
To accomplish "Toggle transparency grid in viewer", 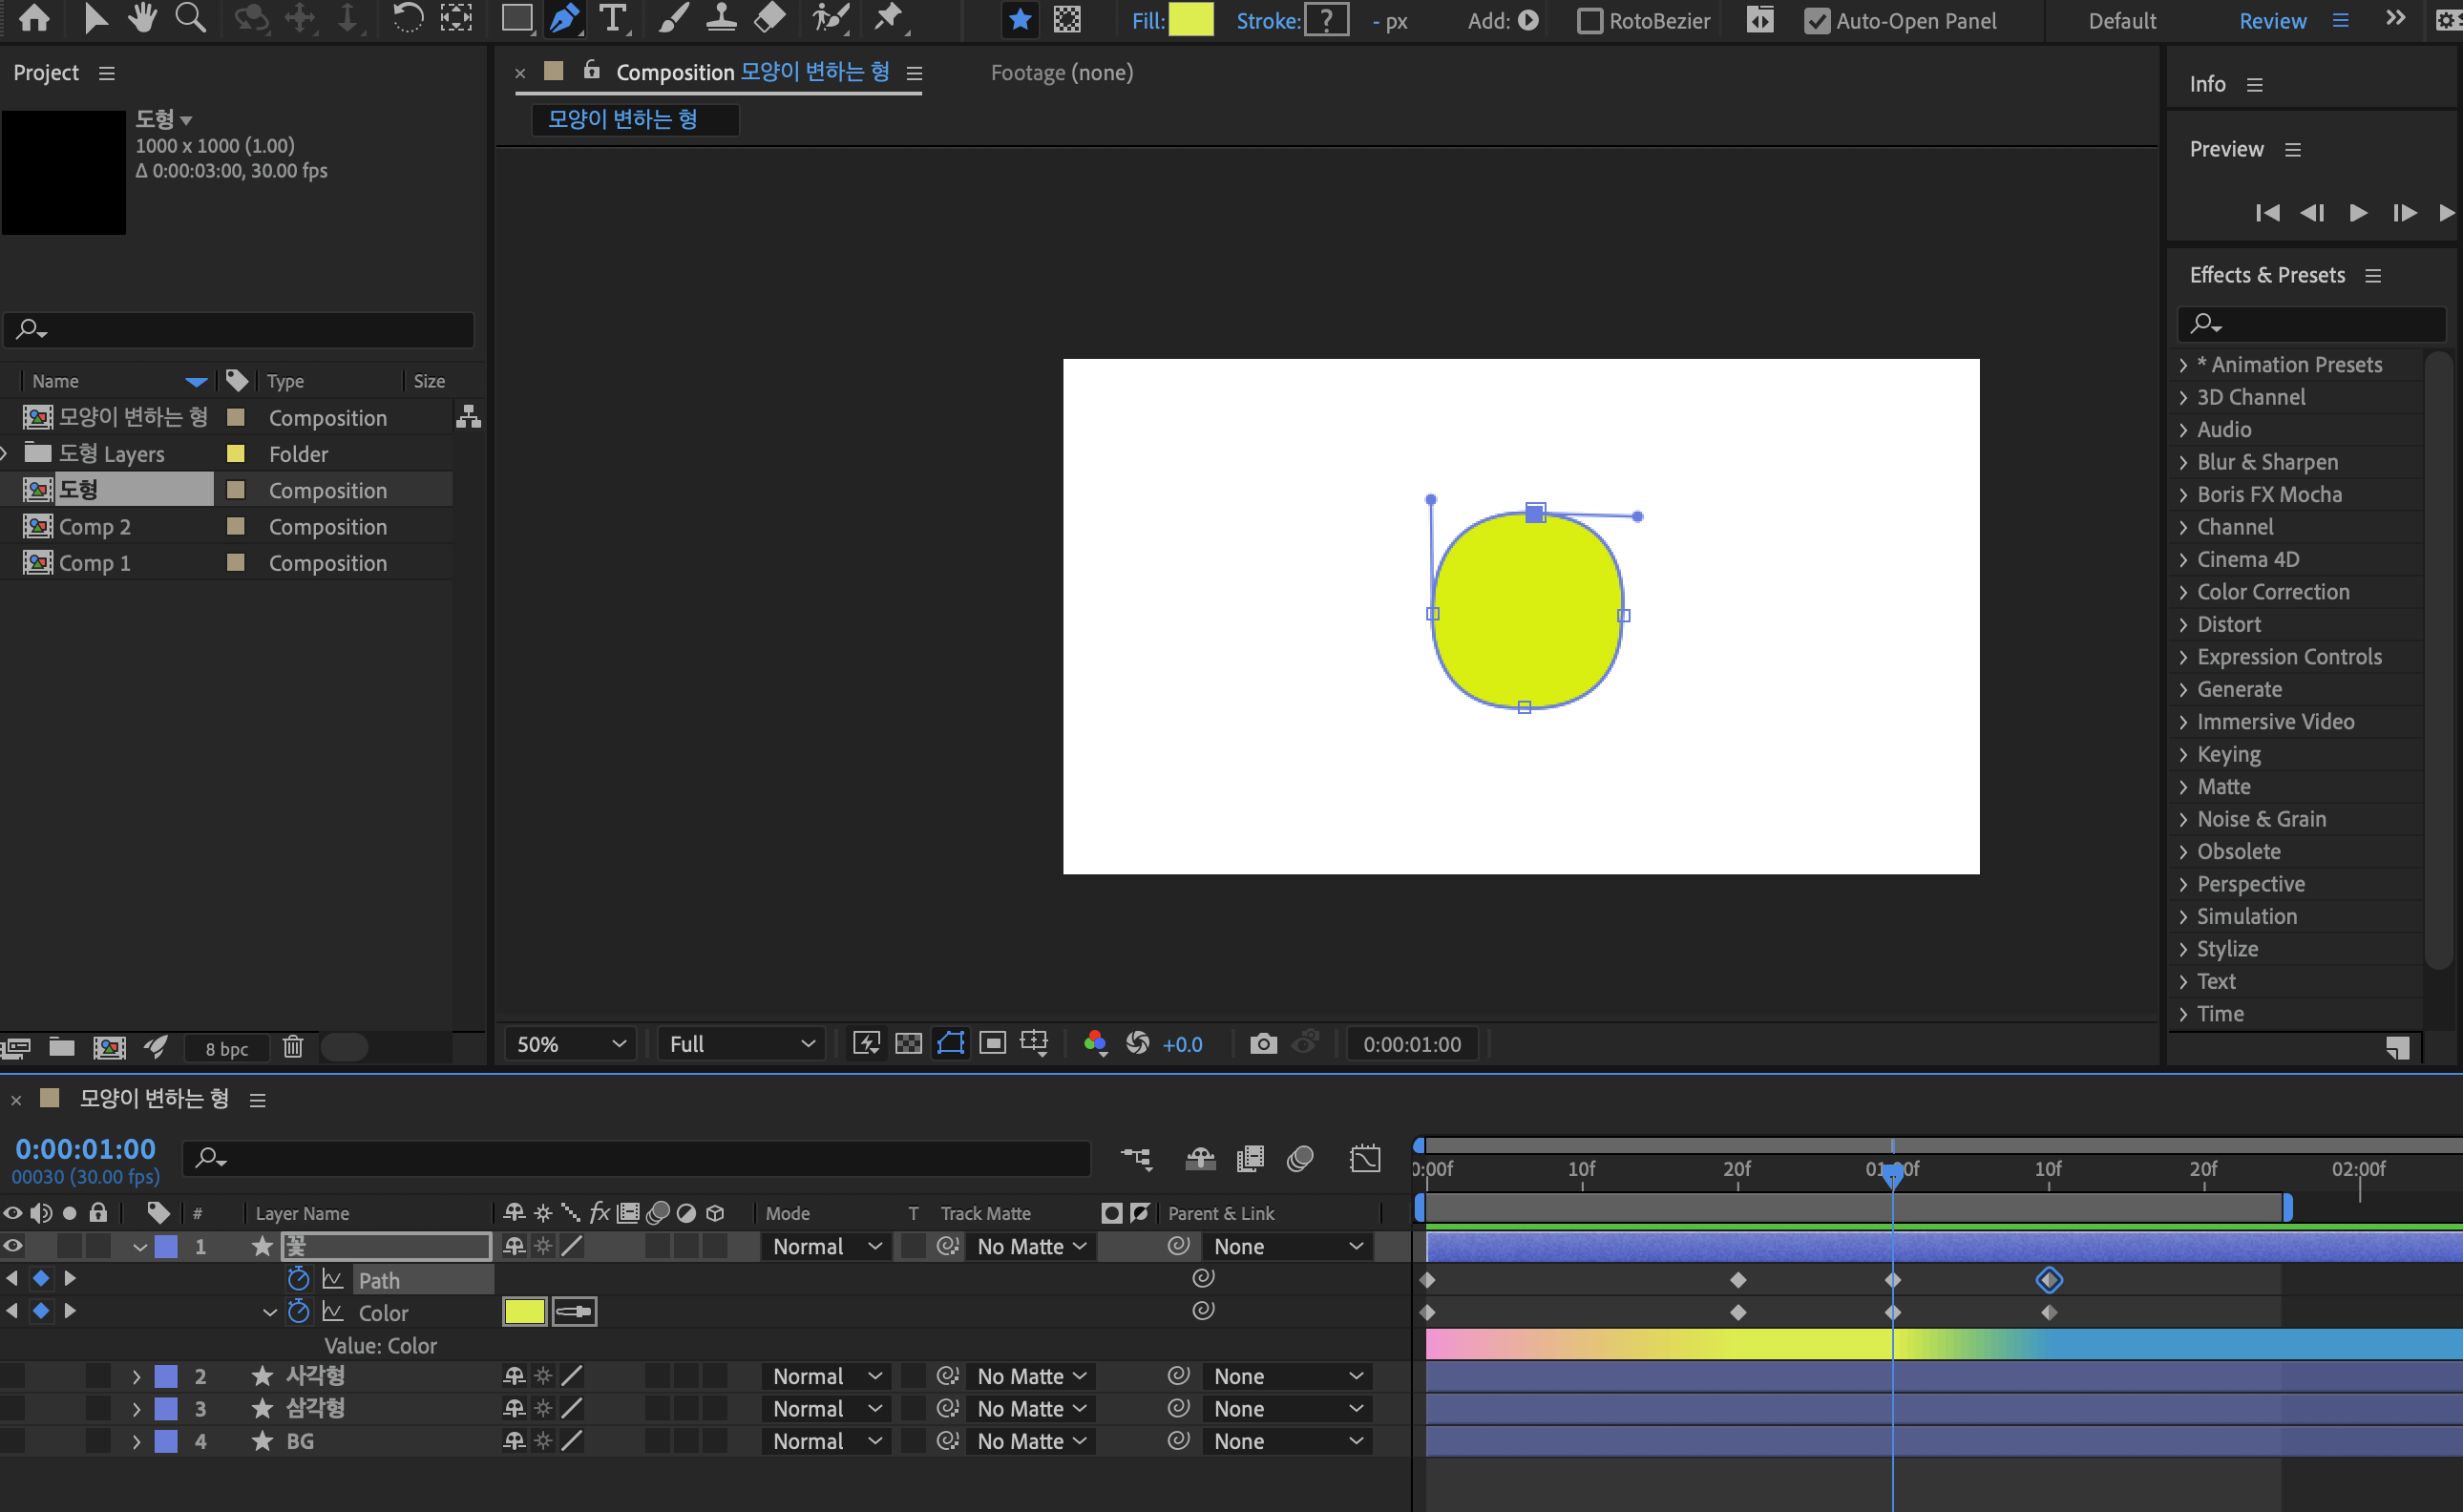I will [x=908, y=1044].
